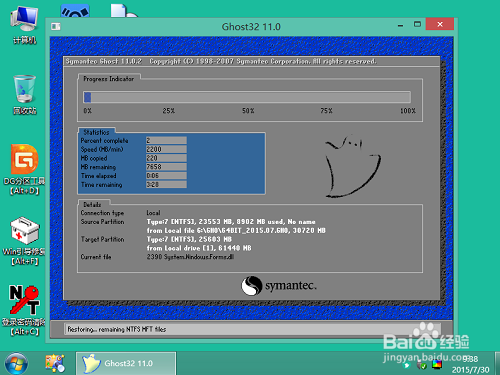Click the 25% progress scale mark
The height and width of the screenshot is (375, 500).
pos(169,111)
